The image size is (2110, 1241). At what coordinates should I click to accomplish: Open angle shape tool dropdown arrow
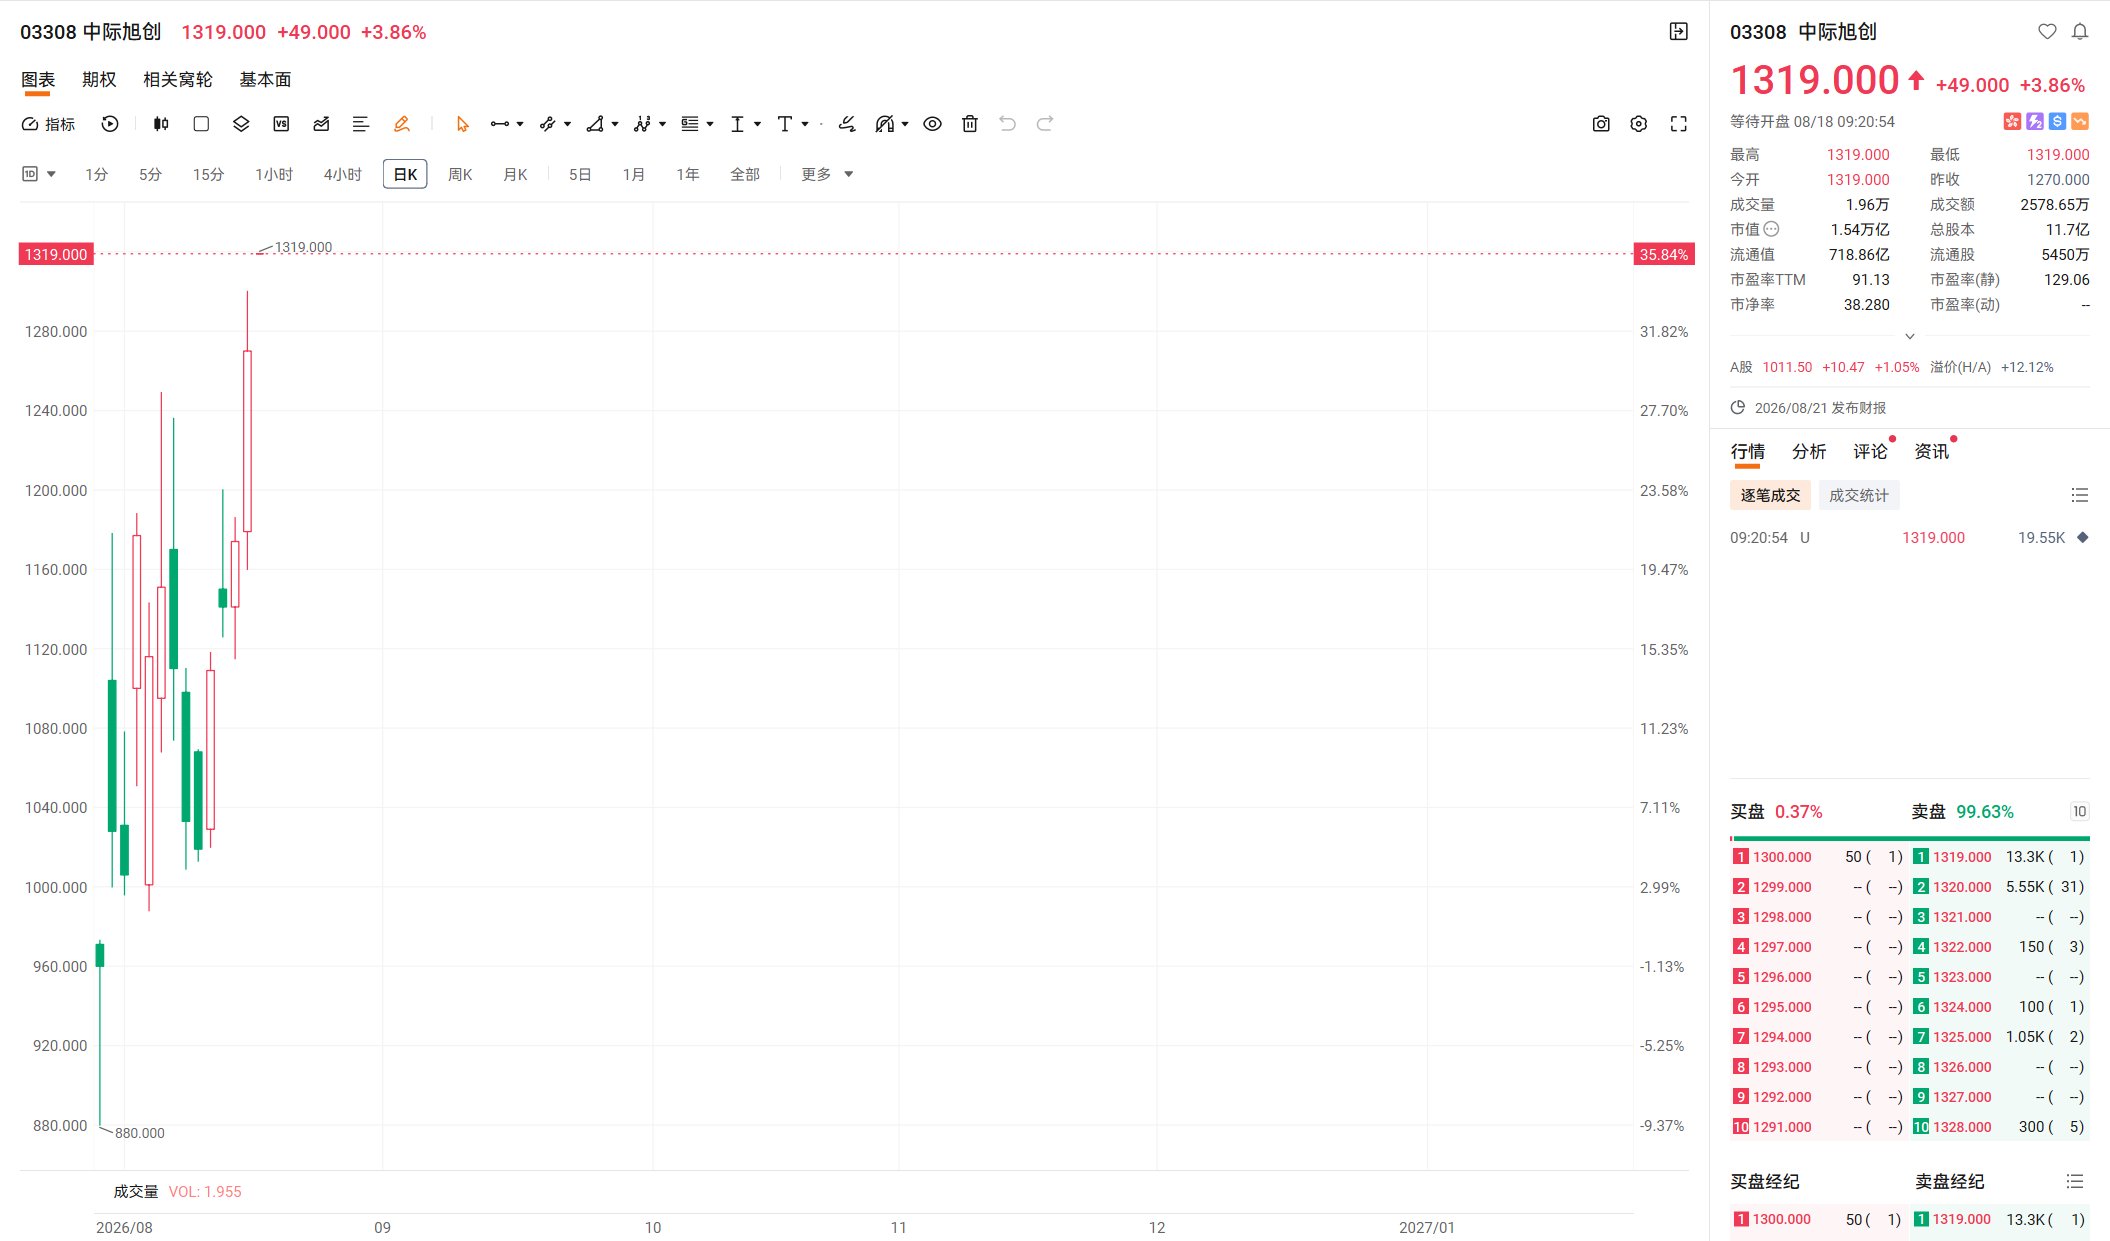pos(615,124)
